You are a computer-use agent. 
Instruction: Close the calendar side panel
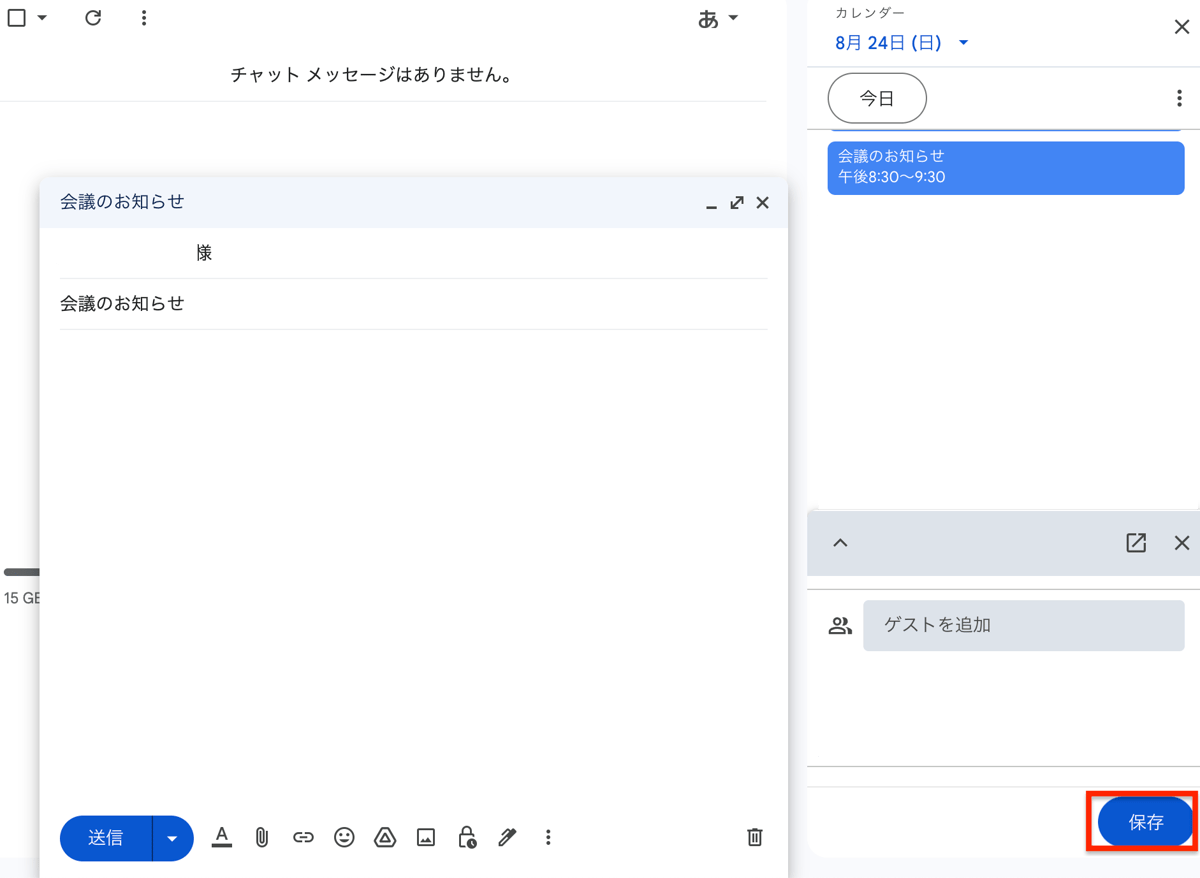click(1181, 27)
